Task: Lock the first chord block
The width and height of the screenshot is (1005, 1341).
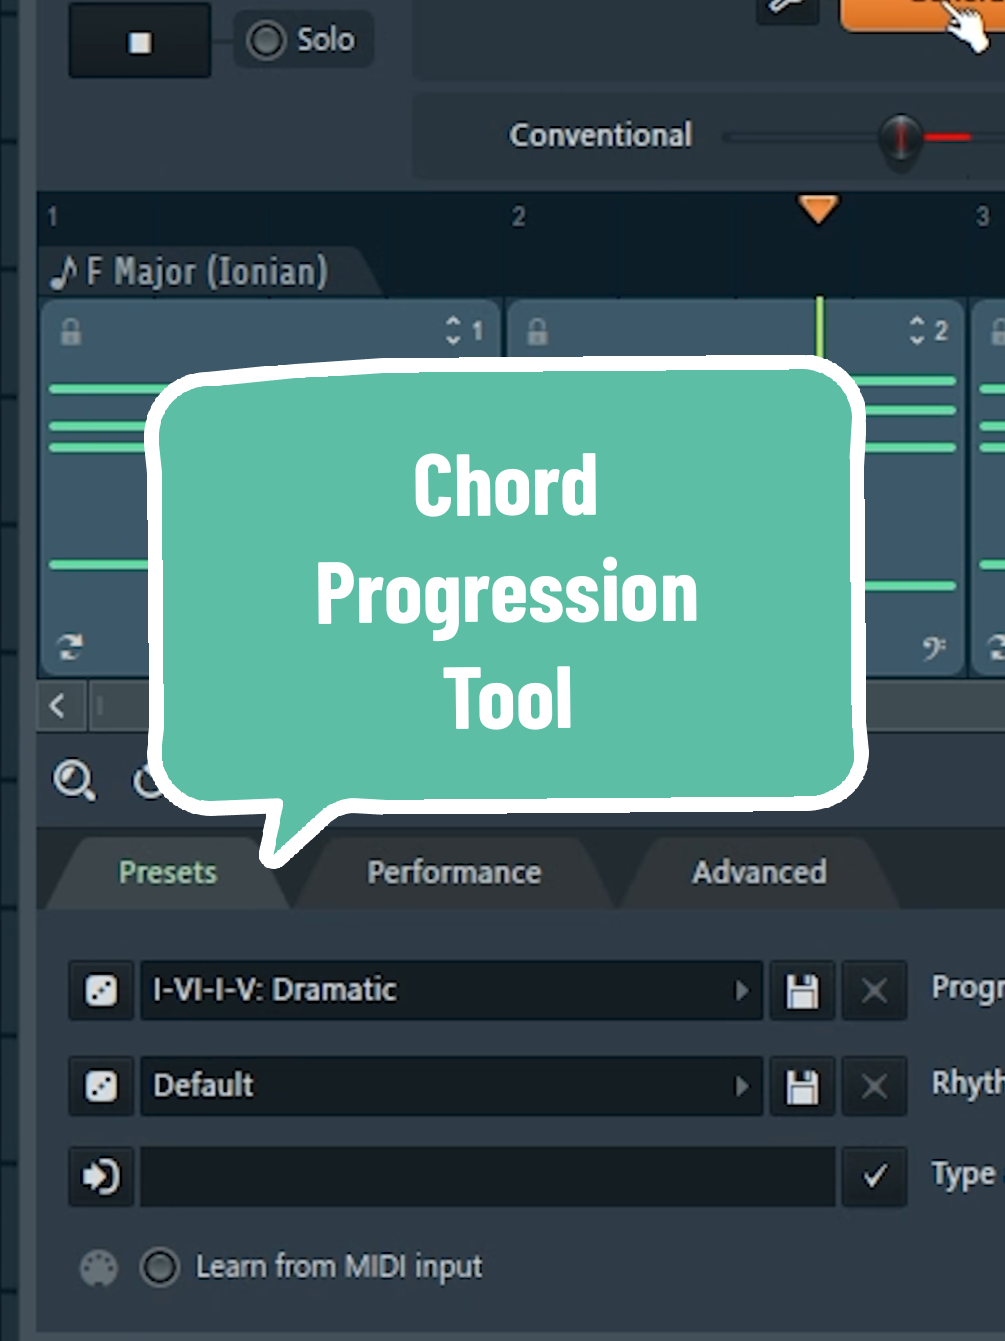Action: pos(71,332)
